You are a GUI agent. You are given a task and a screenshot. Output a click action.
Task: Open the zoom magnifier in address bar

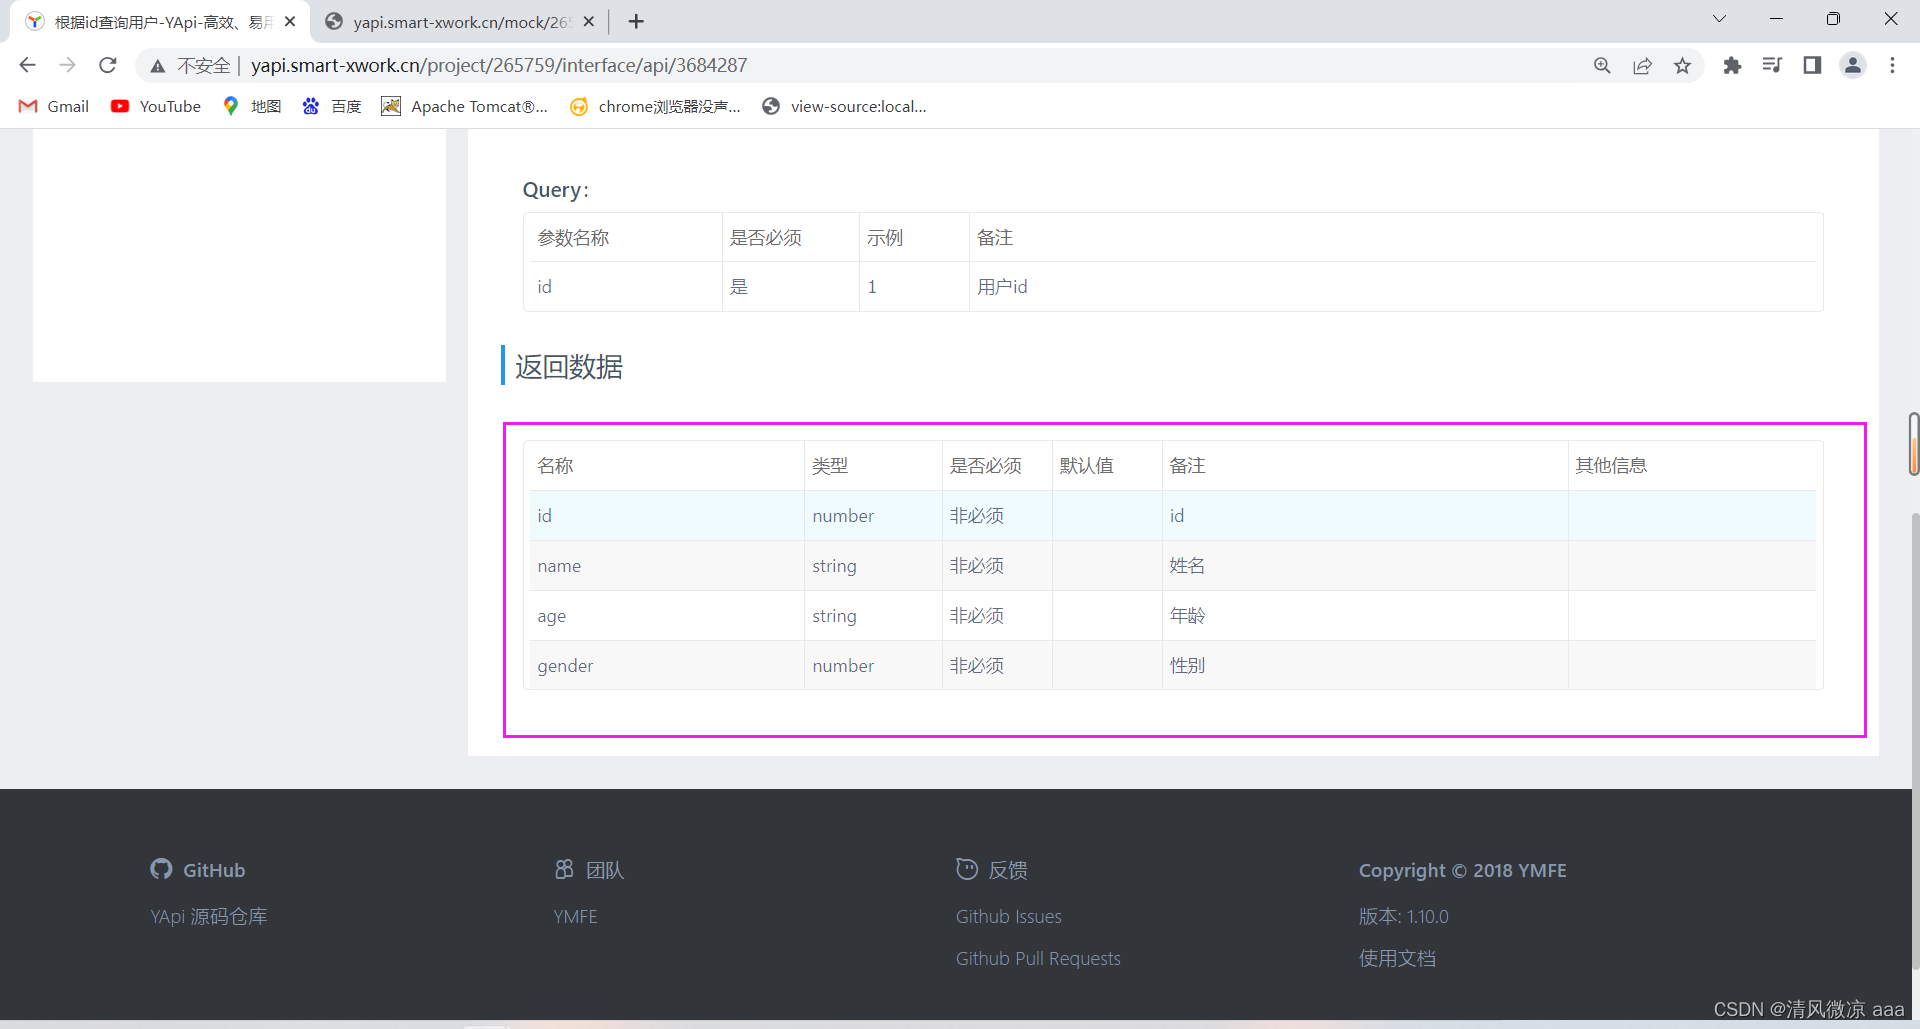(x=1602, y=65)
